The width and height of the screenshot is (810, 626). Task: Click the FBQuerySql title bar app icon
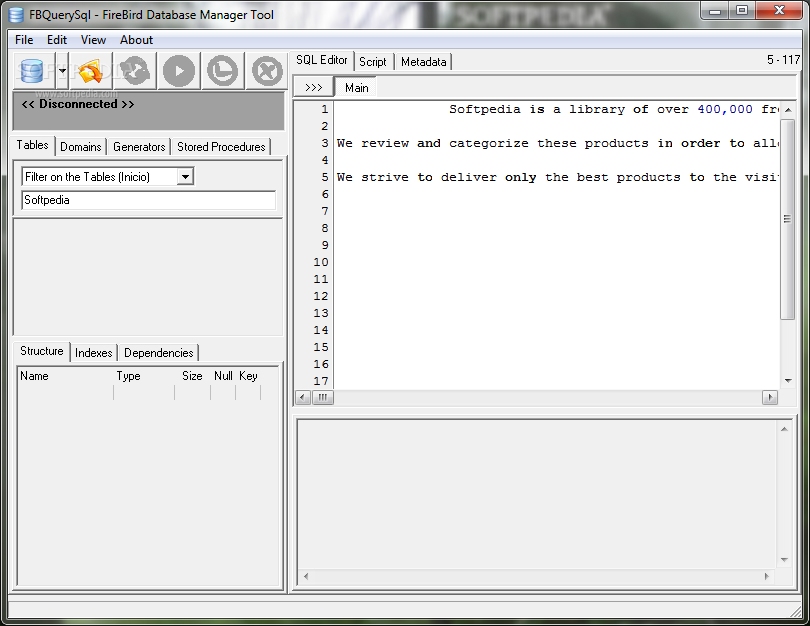17,15
